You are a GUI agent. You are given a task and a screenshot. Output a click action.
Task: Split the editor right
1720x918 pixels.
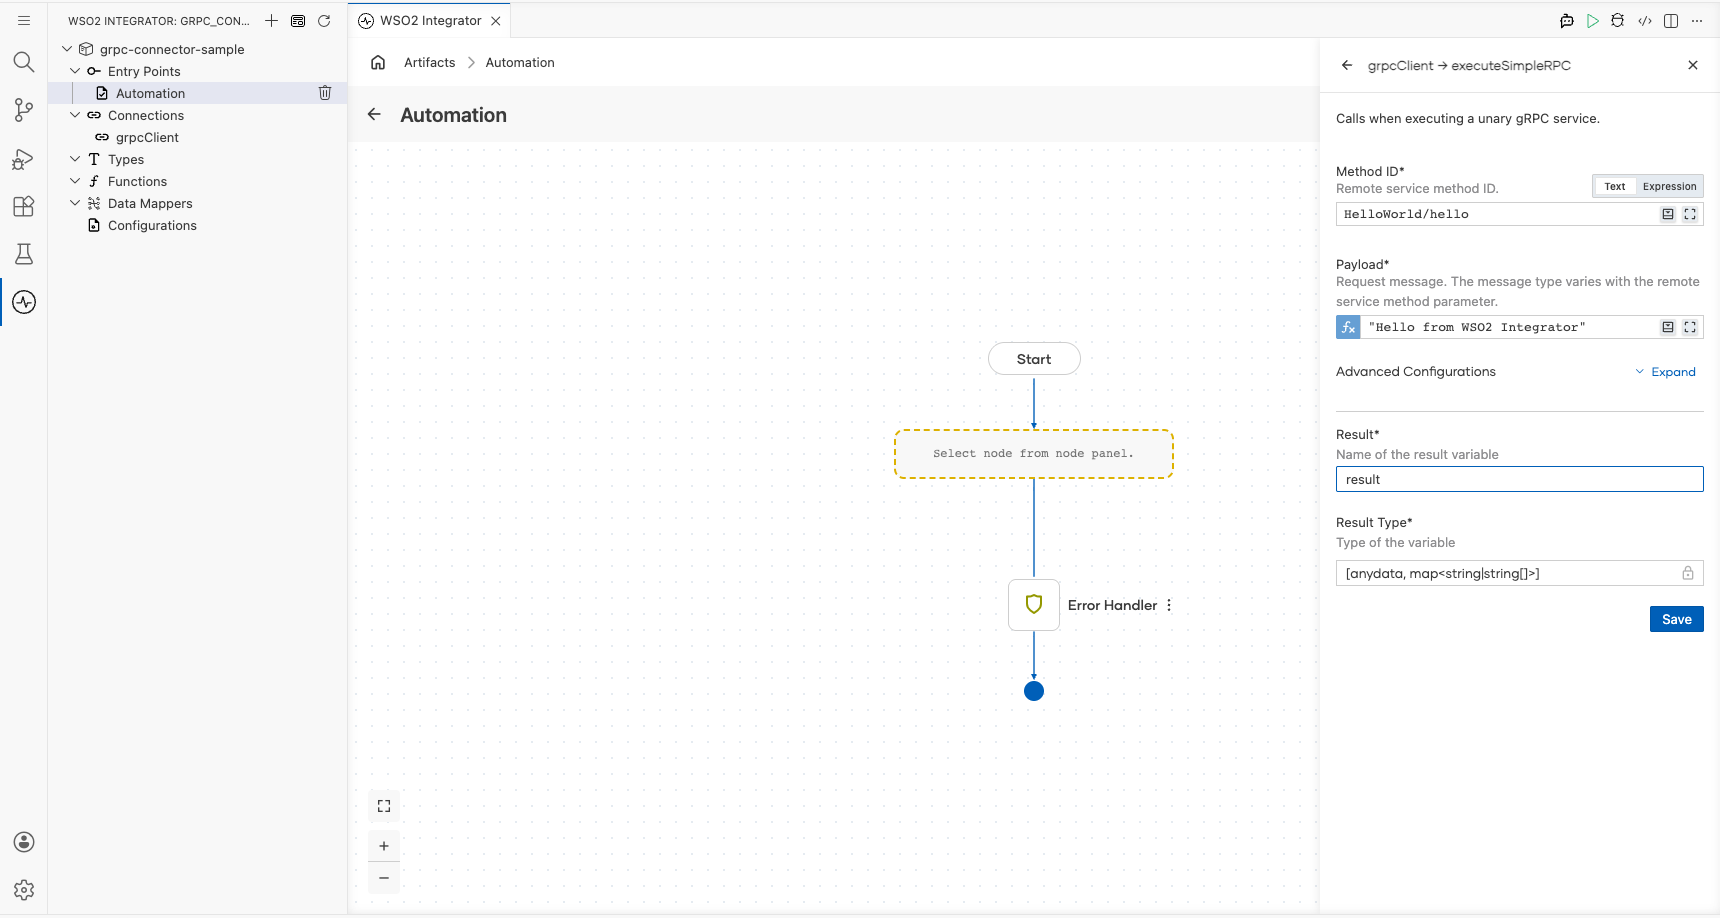(x=1671, y=20)
